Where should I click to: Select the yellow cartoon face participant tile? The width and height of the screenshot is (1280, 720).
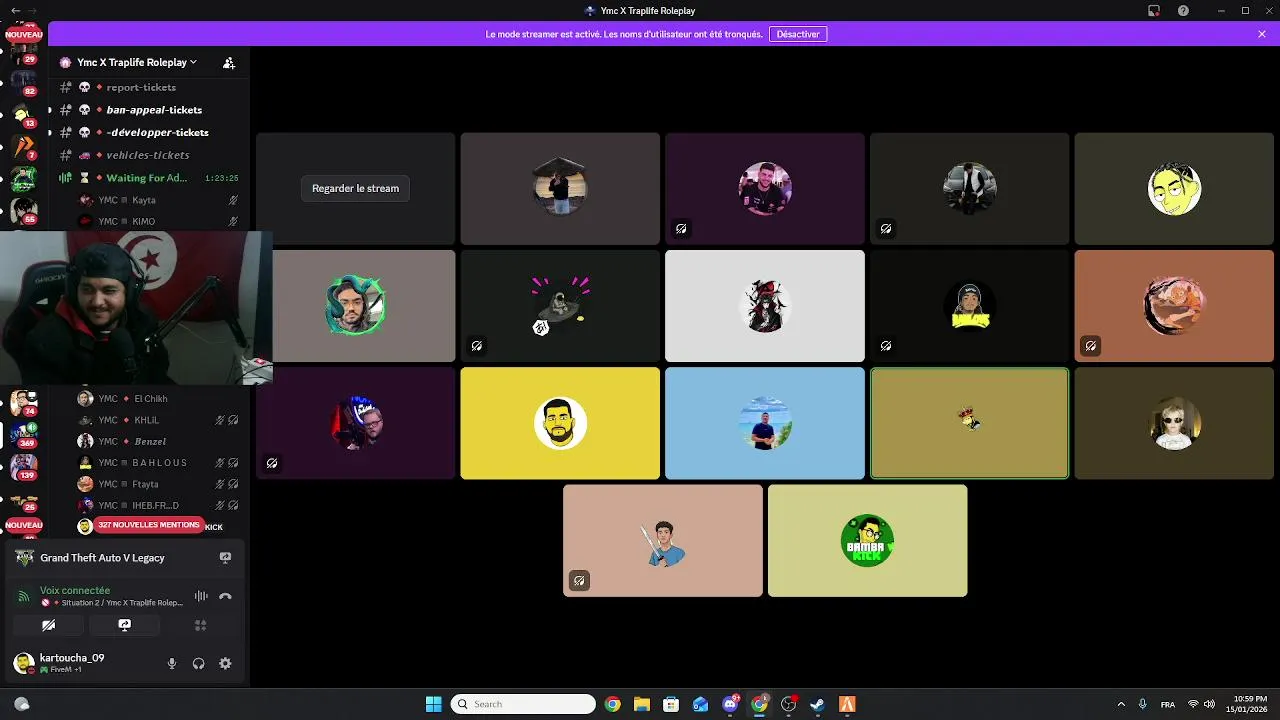[1174, 188]
